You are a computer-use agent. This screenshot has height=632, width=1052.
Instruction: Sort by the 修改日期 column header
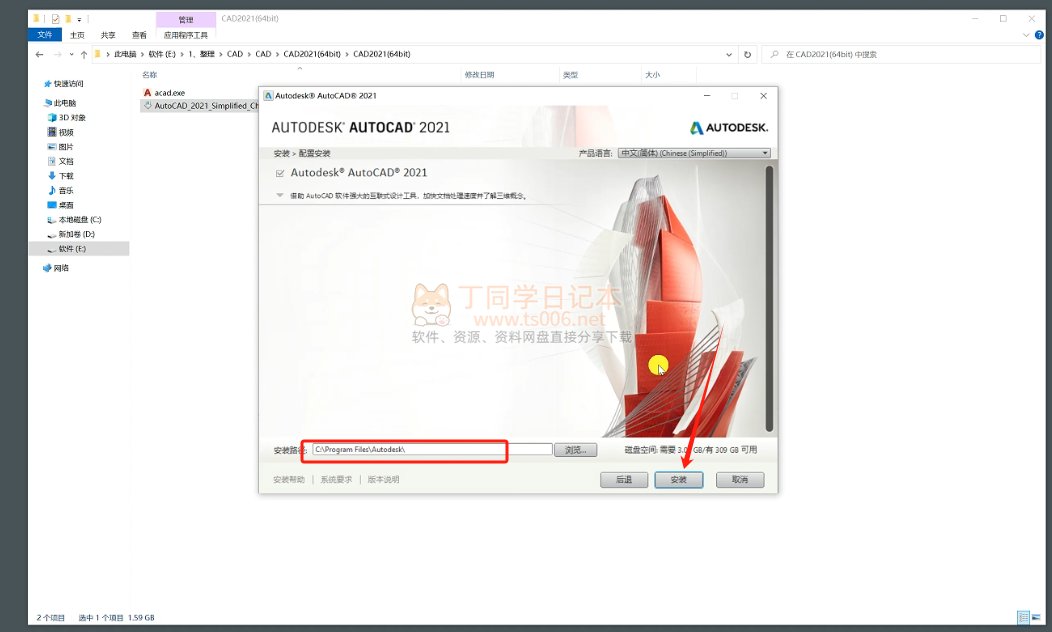coord(479,75)
